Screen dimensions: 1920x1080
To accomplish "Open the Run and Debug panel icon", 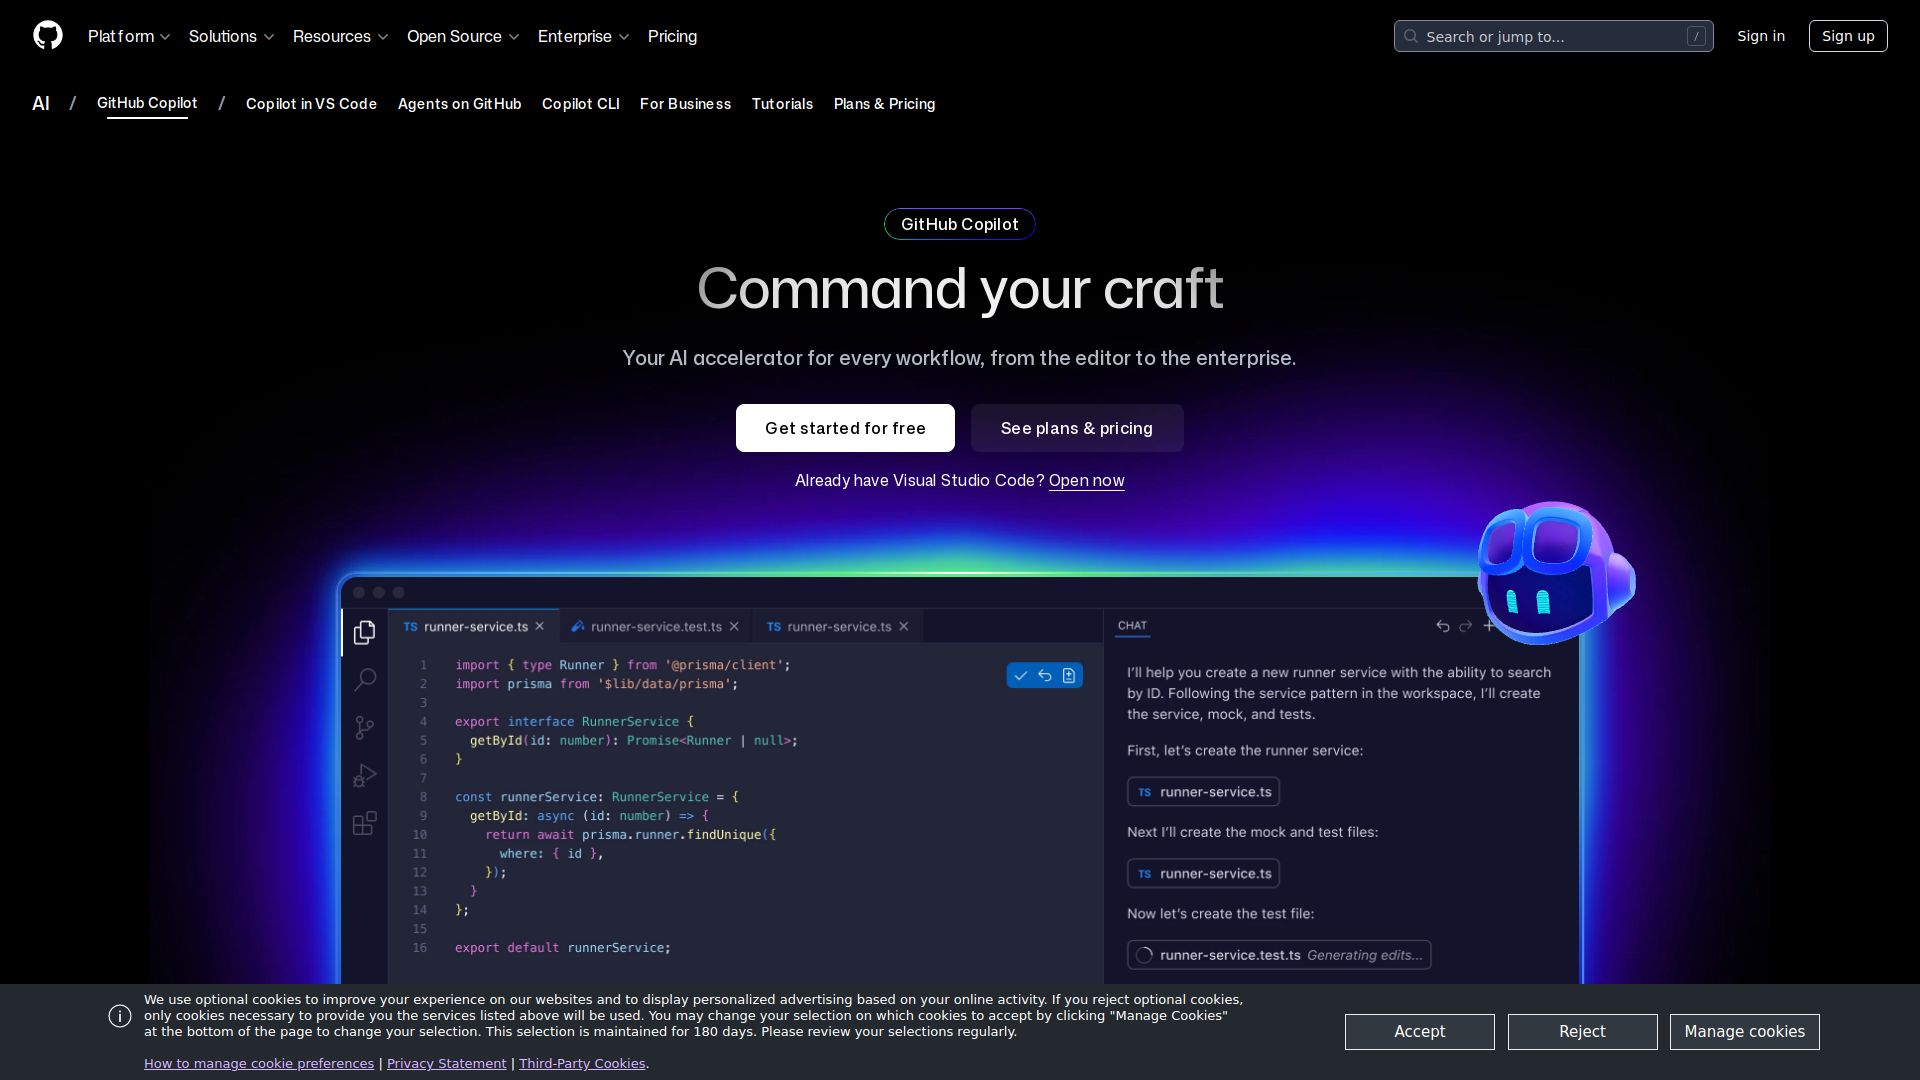I will tap(364, 775).
